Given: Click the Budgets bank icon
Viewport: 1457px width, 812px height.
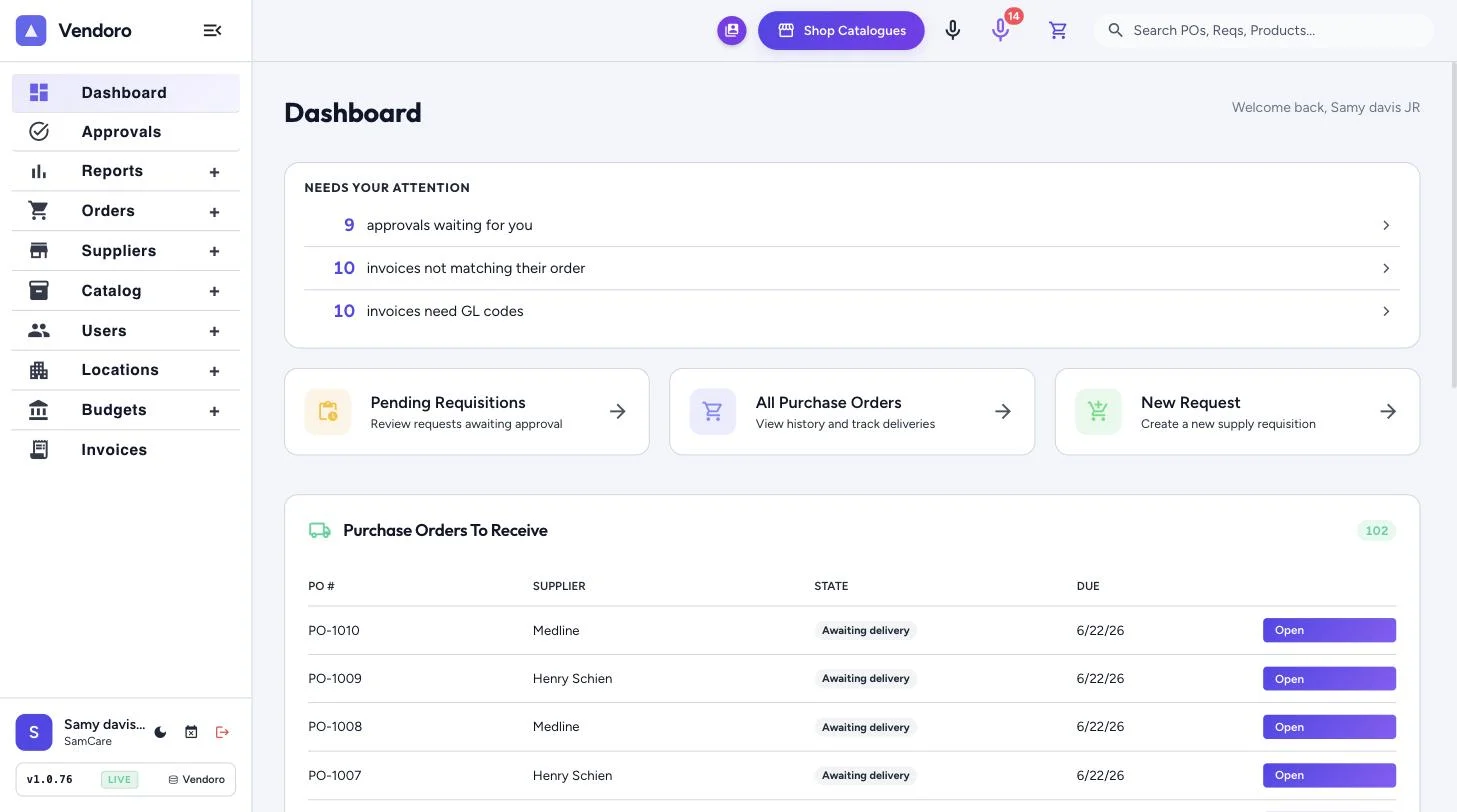Looking at the screenshot, I should (x=39, y=410).
